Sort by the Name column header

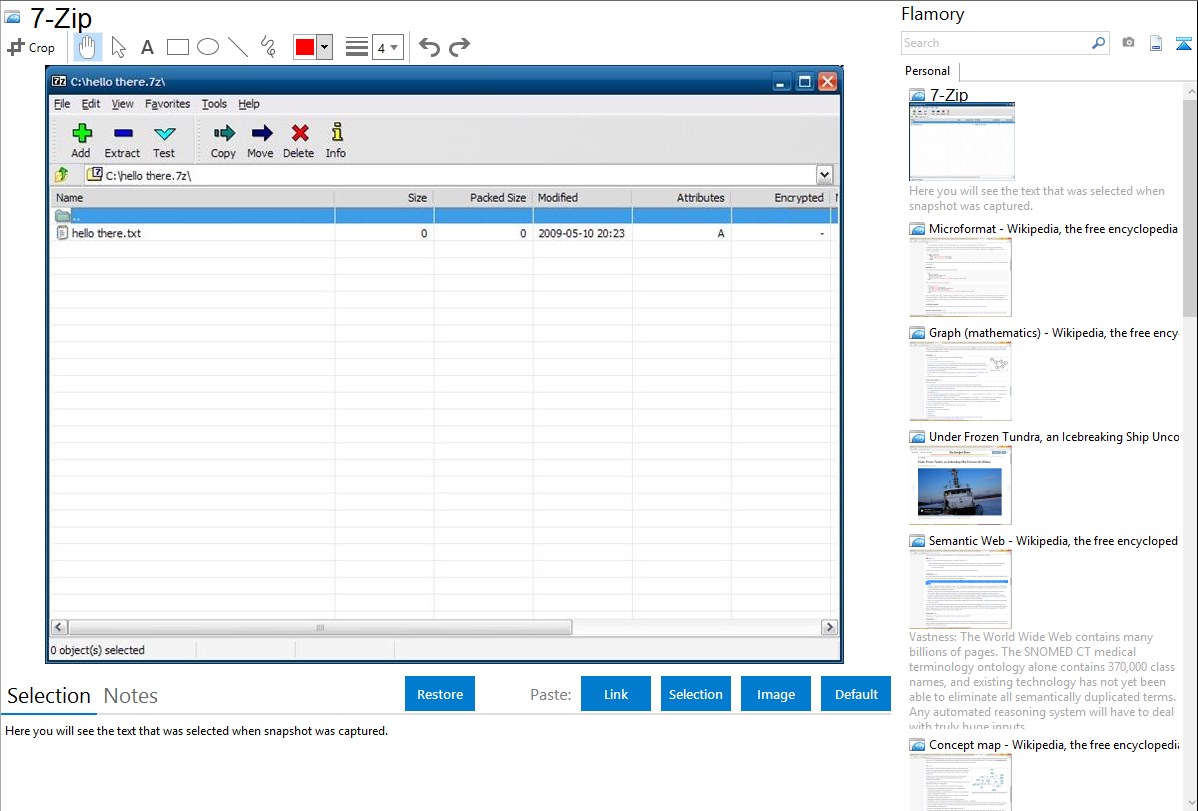coord(193,197)
